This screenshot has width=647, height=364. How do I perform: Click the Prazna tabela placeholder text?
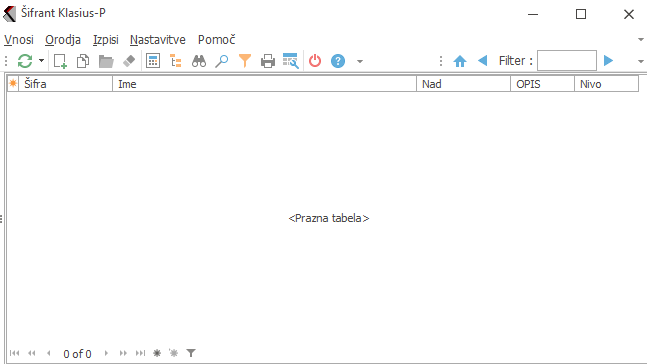pos(329,218)
